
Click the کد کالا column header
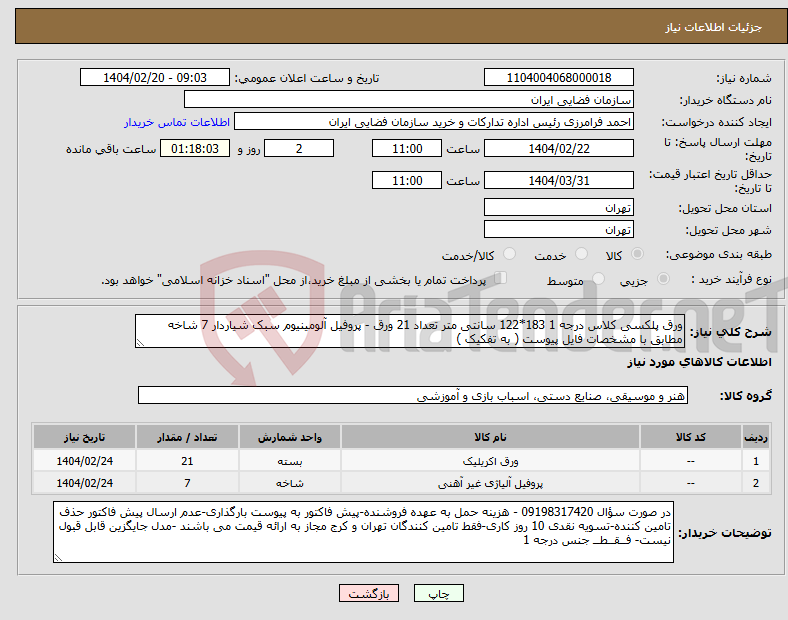[x=691, y=437]
